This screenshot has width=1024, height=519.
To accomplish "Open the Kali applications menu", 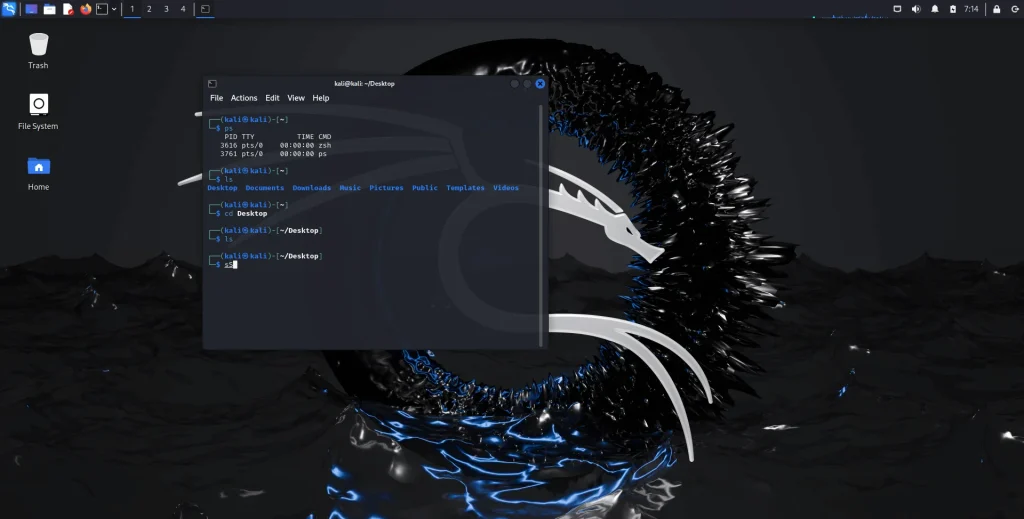I will coord(8,9).
